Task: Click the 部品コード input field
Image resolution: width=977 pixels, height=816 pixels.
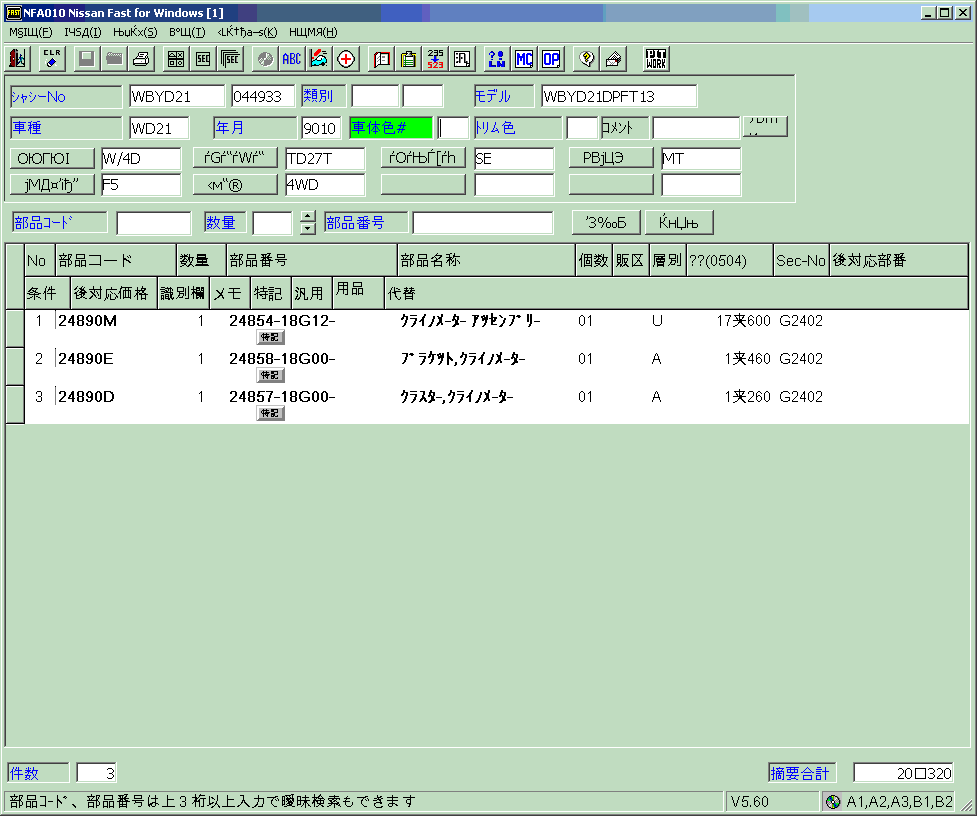Action: click(x=154, y=222)
